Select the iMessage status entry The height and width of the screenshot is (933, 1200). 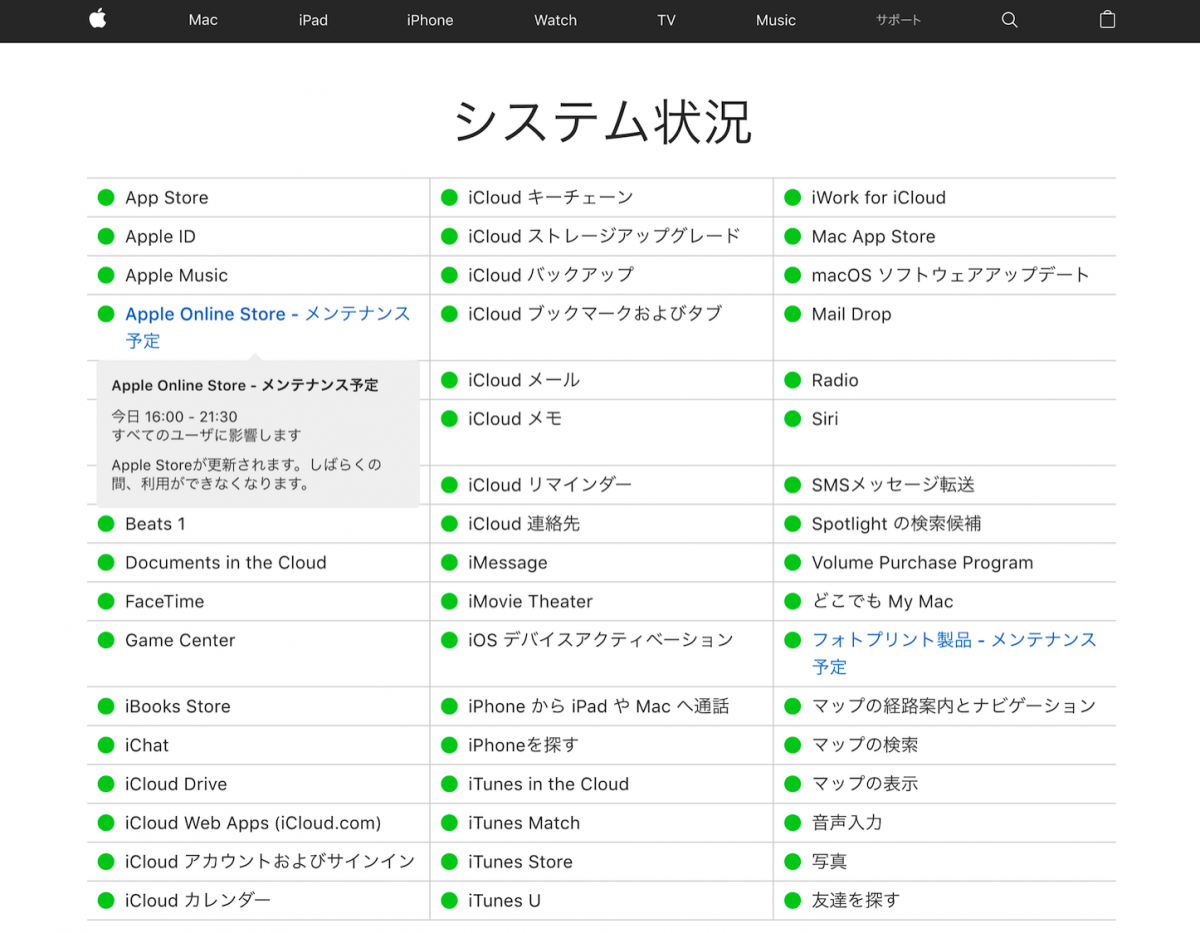coord(507,563)
